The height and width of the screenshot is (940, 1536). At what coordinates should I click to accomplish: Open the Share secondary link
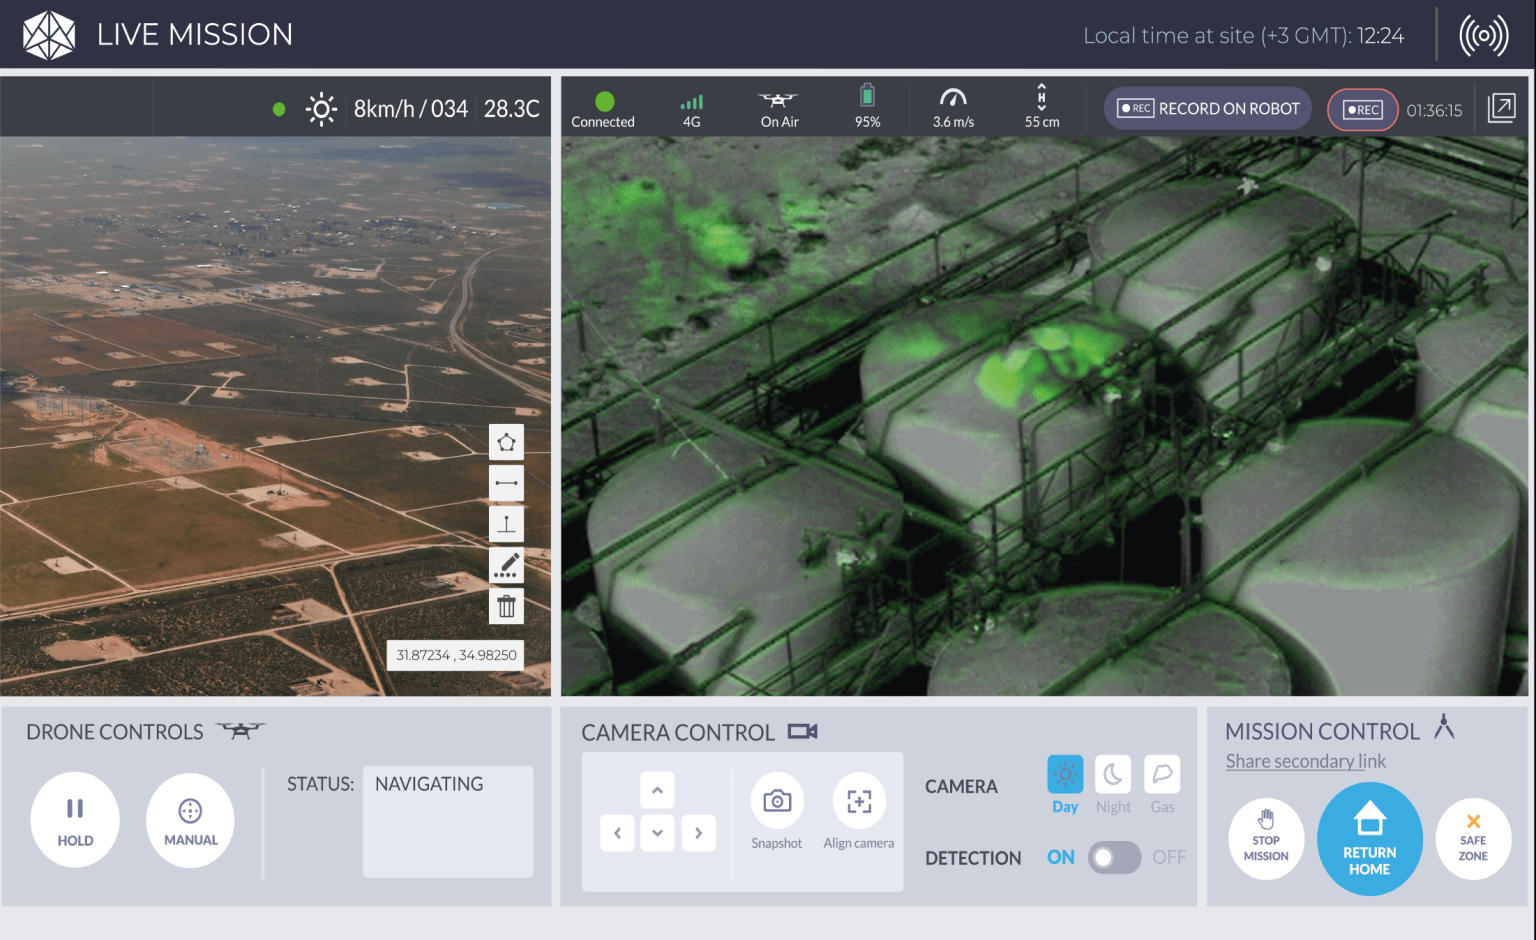1306,761
